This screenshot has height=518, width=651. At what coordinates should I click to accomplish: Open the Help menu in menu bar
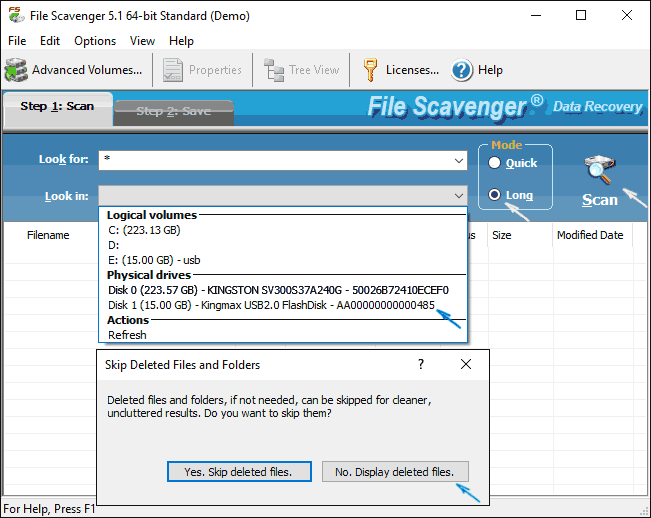click(x=181, y=41)
